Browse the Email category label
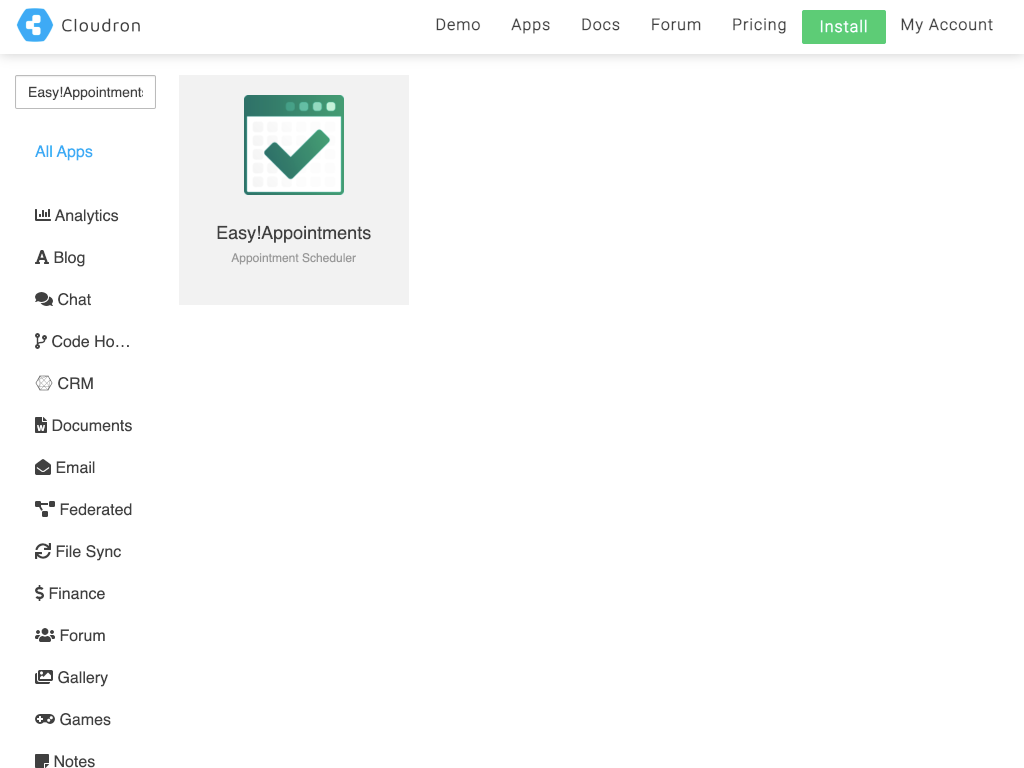Image resolution: width=1024 pixels, height=768 pixels. click(76, 468)
